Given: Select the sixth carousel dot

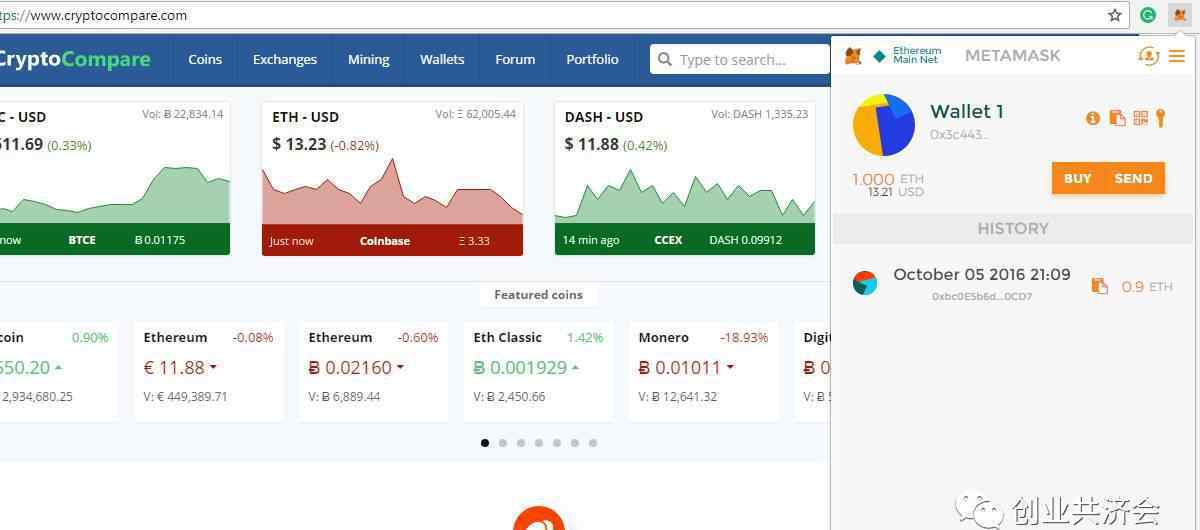Looking at the screenshot, I should tap(575, 443).
